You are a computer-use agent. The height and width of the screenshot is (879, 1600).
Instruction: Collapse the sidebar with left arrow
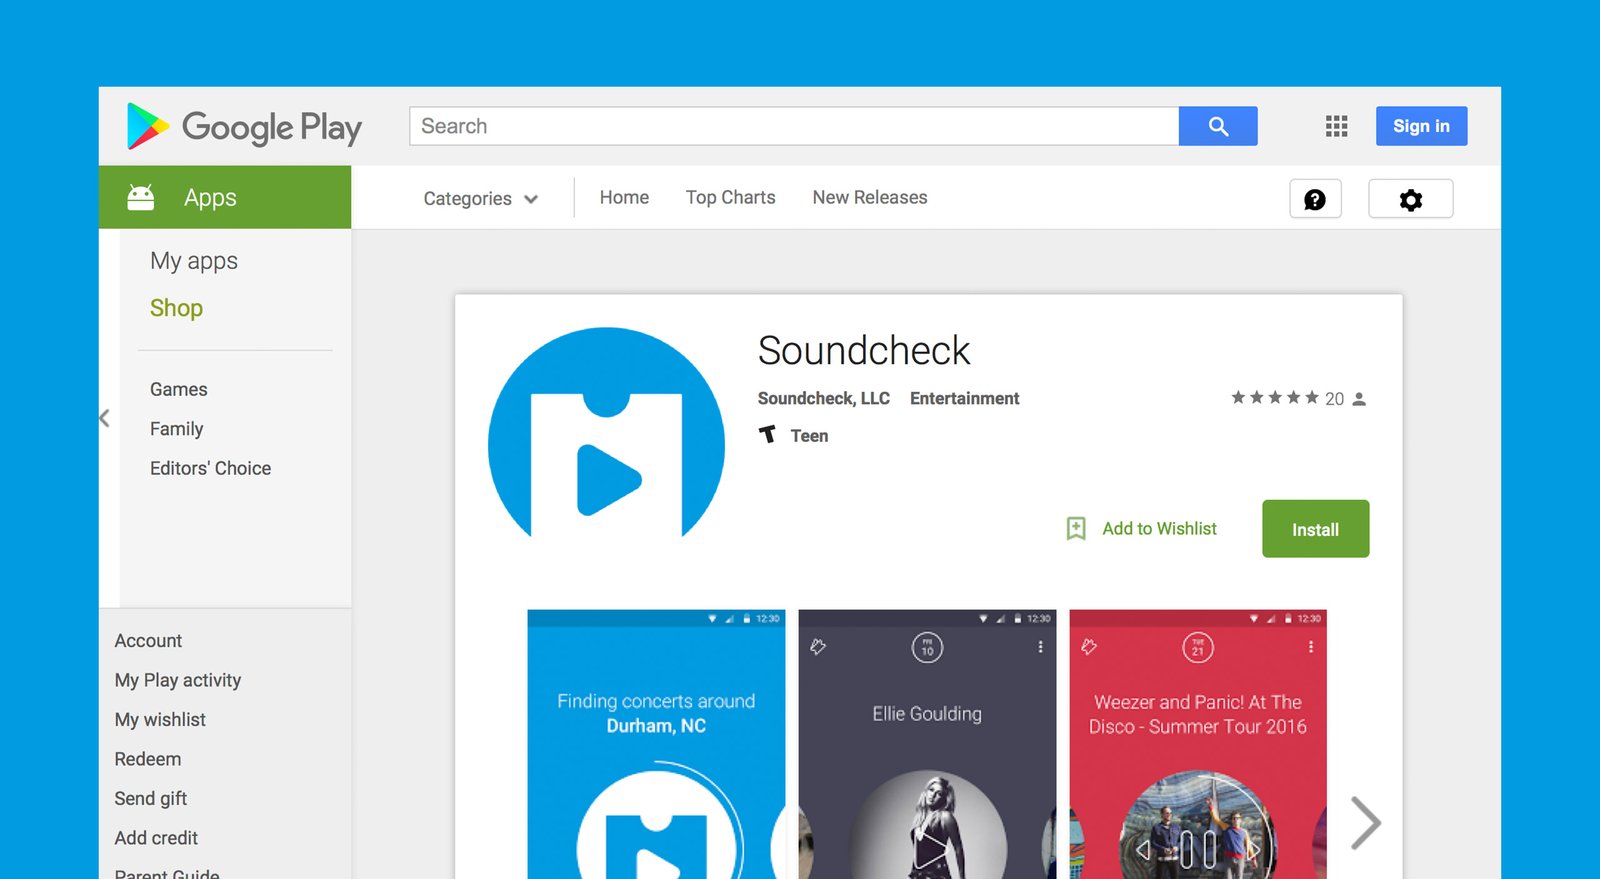[104, 418]
